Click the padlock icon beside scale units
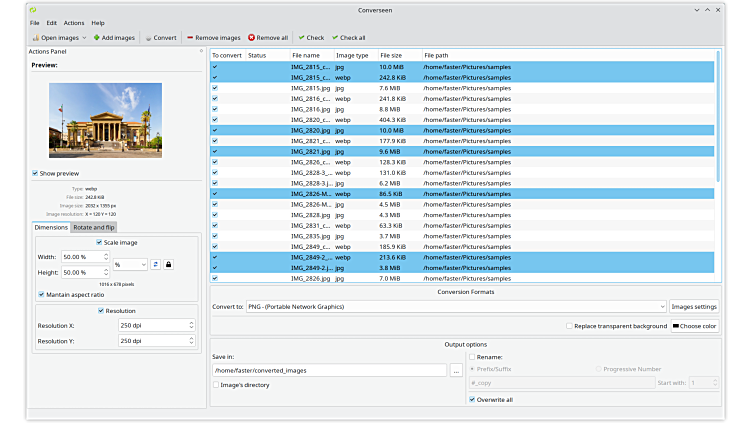Image resolution: width=752 pixels, height=423 pixels. (169, 264)
